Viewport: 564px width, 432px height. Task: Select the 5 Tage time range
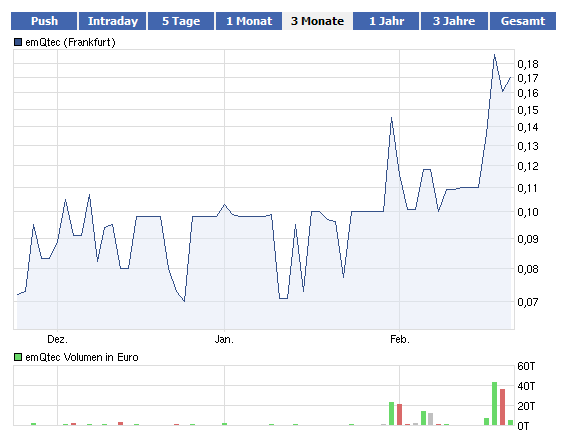click(x=181, y=21)
